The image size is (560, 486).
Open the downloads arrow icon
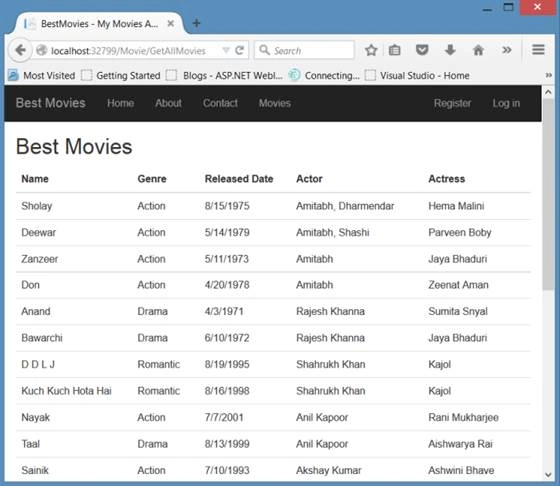point(450,50)
